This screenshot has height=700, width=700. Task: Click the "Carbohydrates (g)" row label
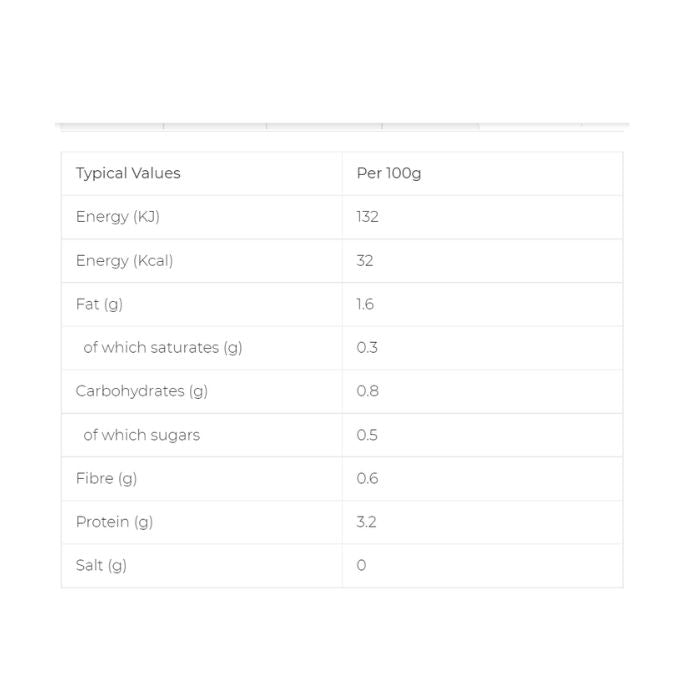click(142, 391)
